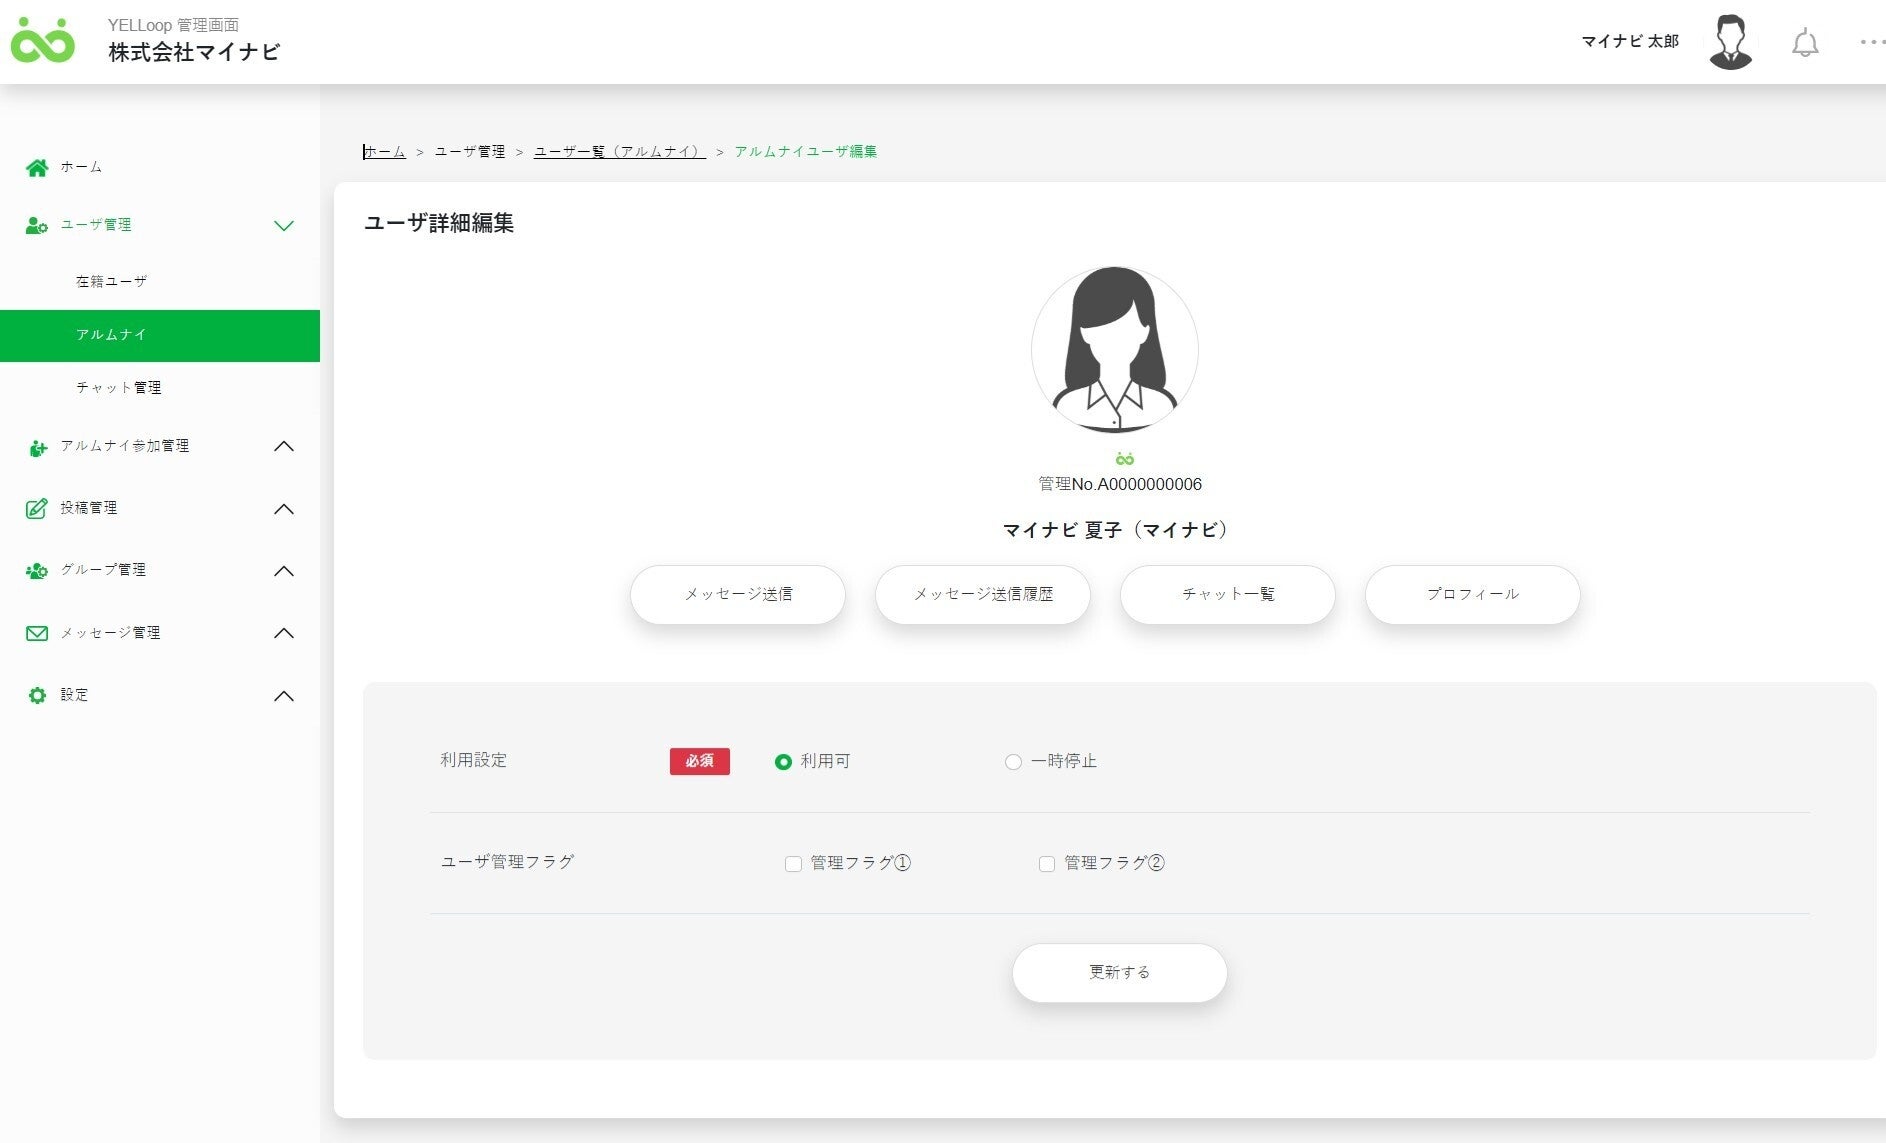Screen dimensions: 1886x1143
Task: Expand the 設定 section chevron
Action: pyautogui.click(x=285, y=695)
